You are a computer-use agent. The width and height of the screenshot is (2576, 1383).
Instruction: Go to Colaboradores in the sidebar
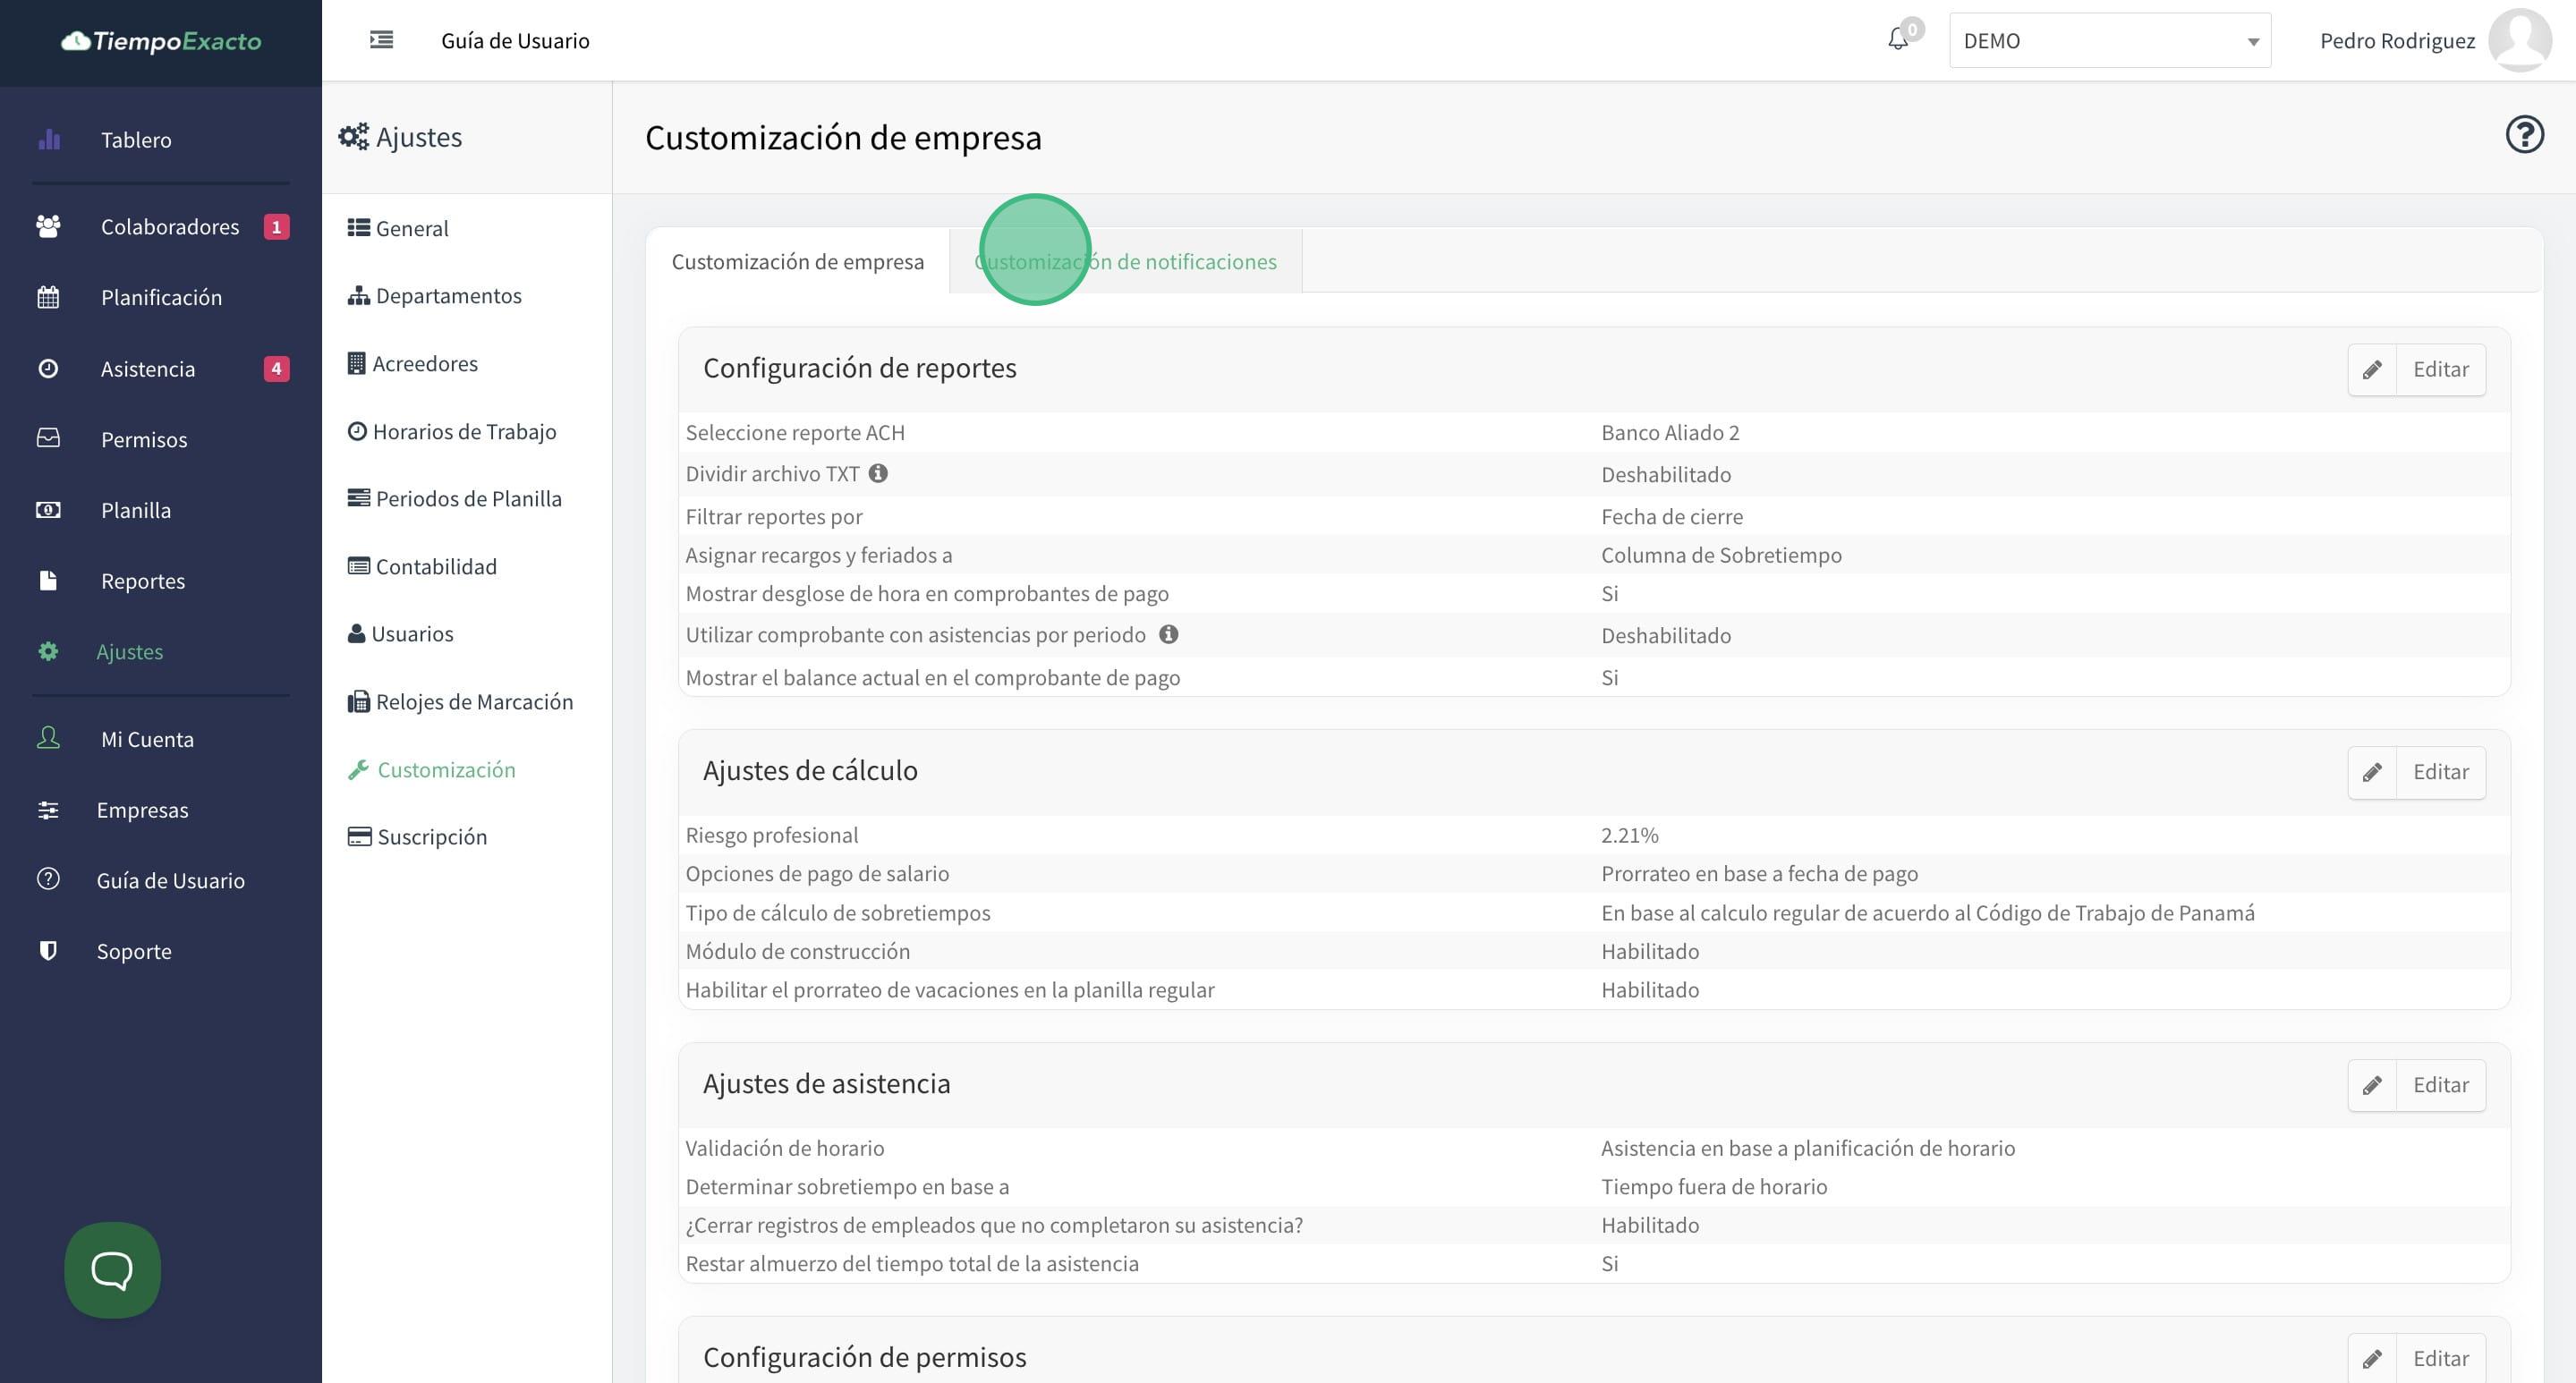pyautogui.click(x=169, y=227)
